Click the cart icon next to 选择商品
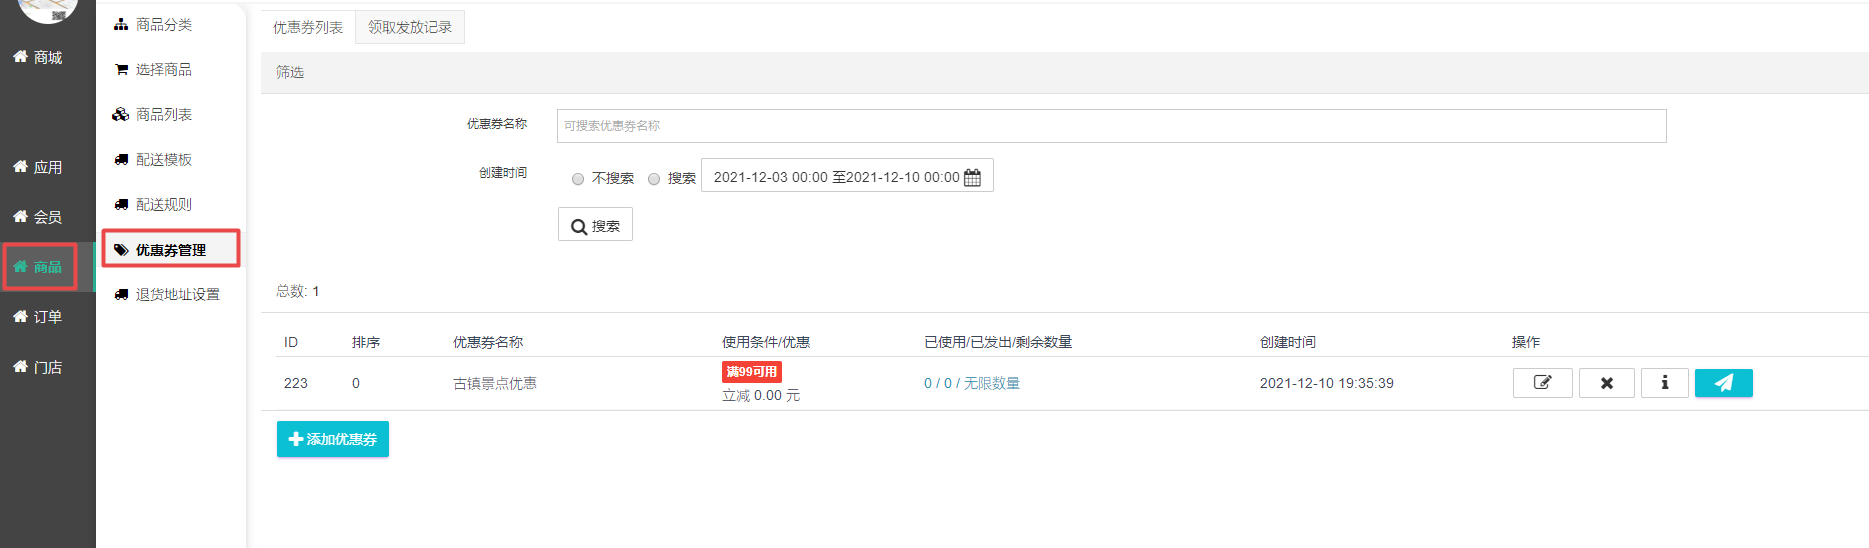Viewport: 1869px width, 548px height. click(121, 69)
